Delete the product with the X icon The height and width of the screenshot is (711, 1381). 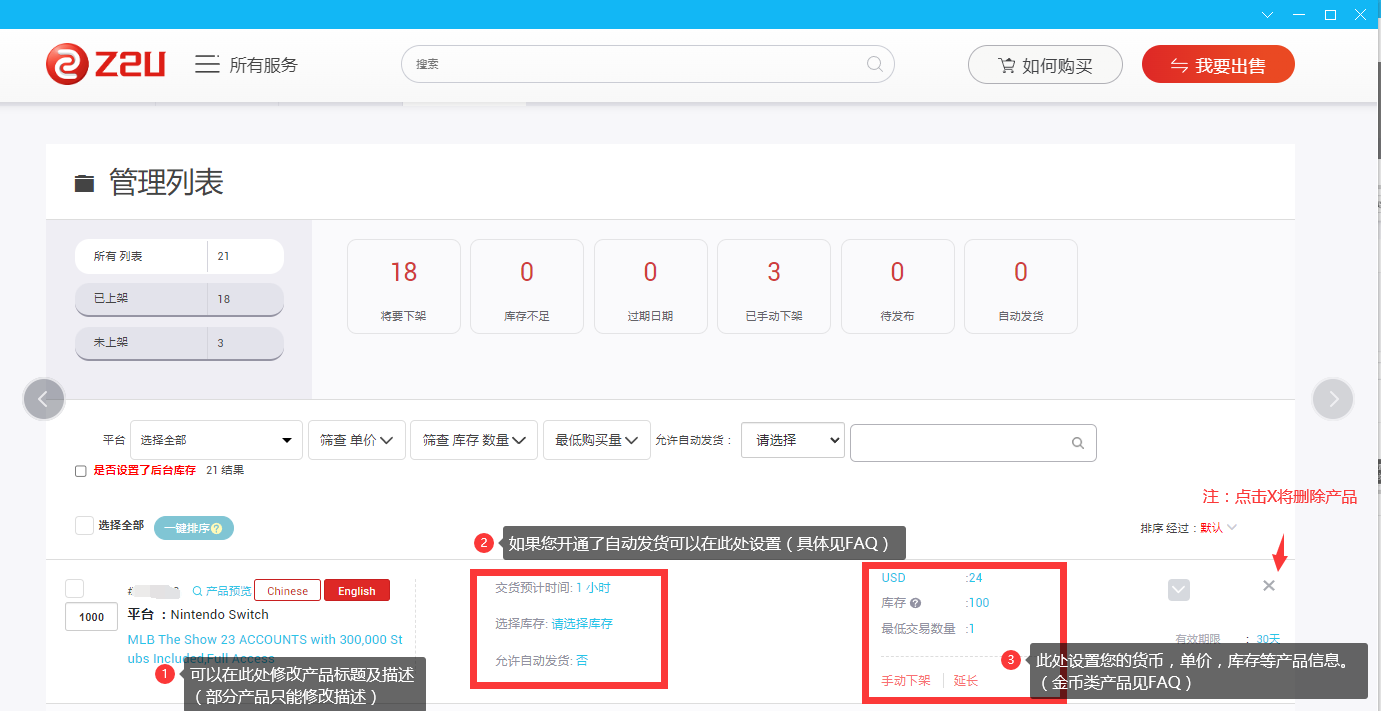pyautogui.click(x=1269, y=586)
